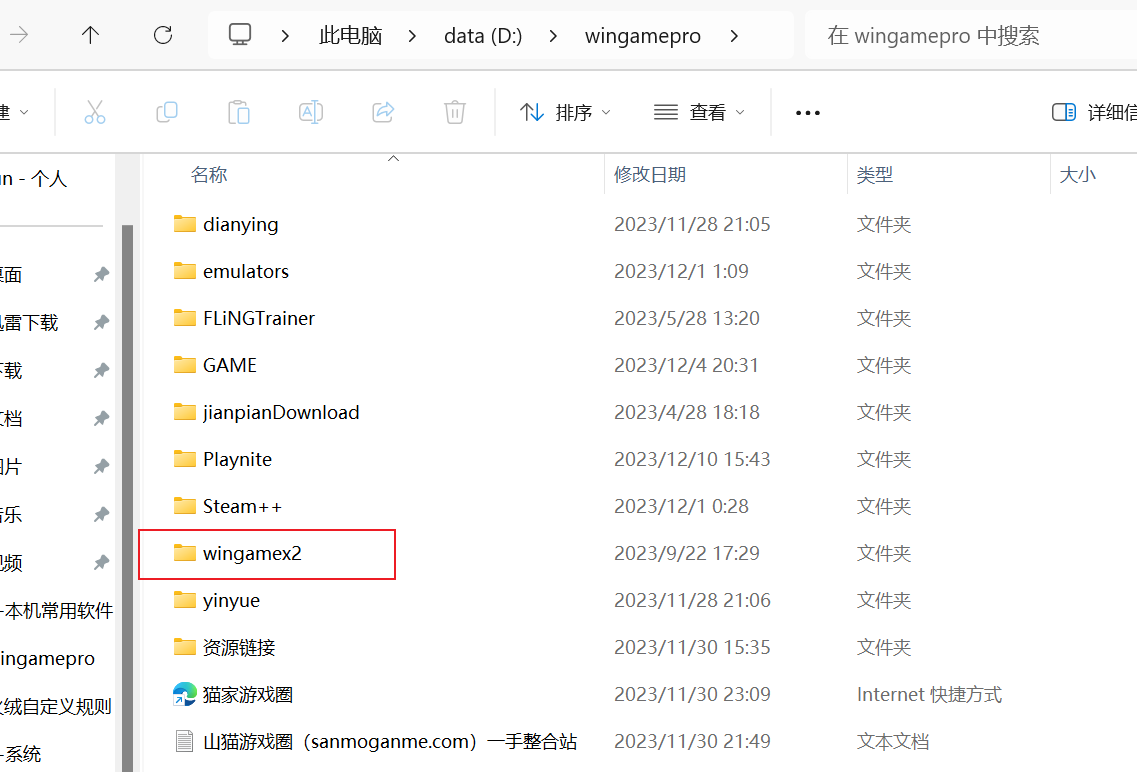
Task: Click the Paste icon
Action: [239, 112]
